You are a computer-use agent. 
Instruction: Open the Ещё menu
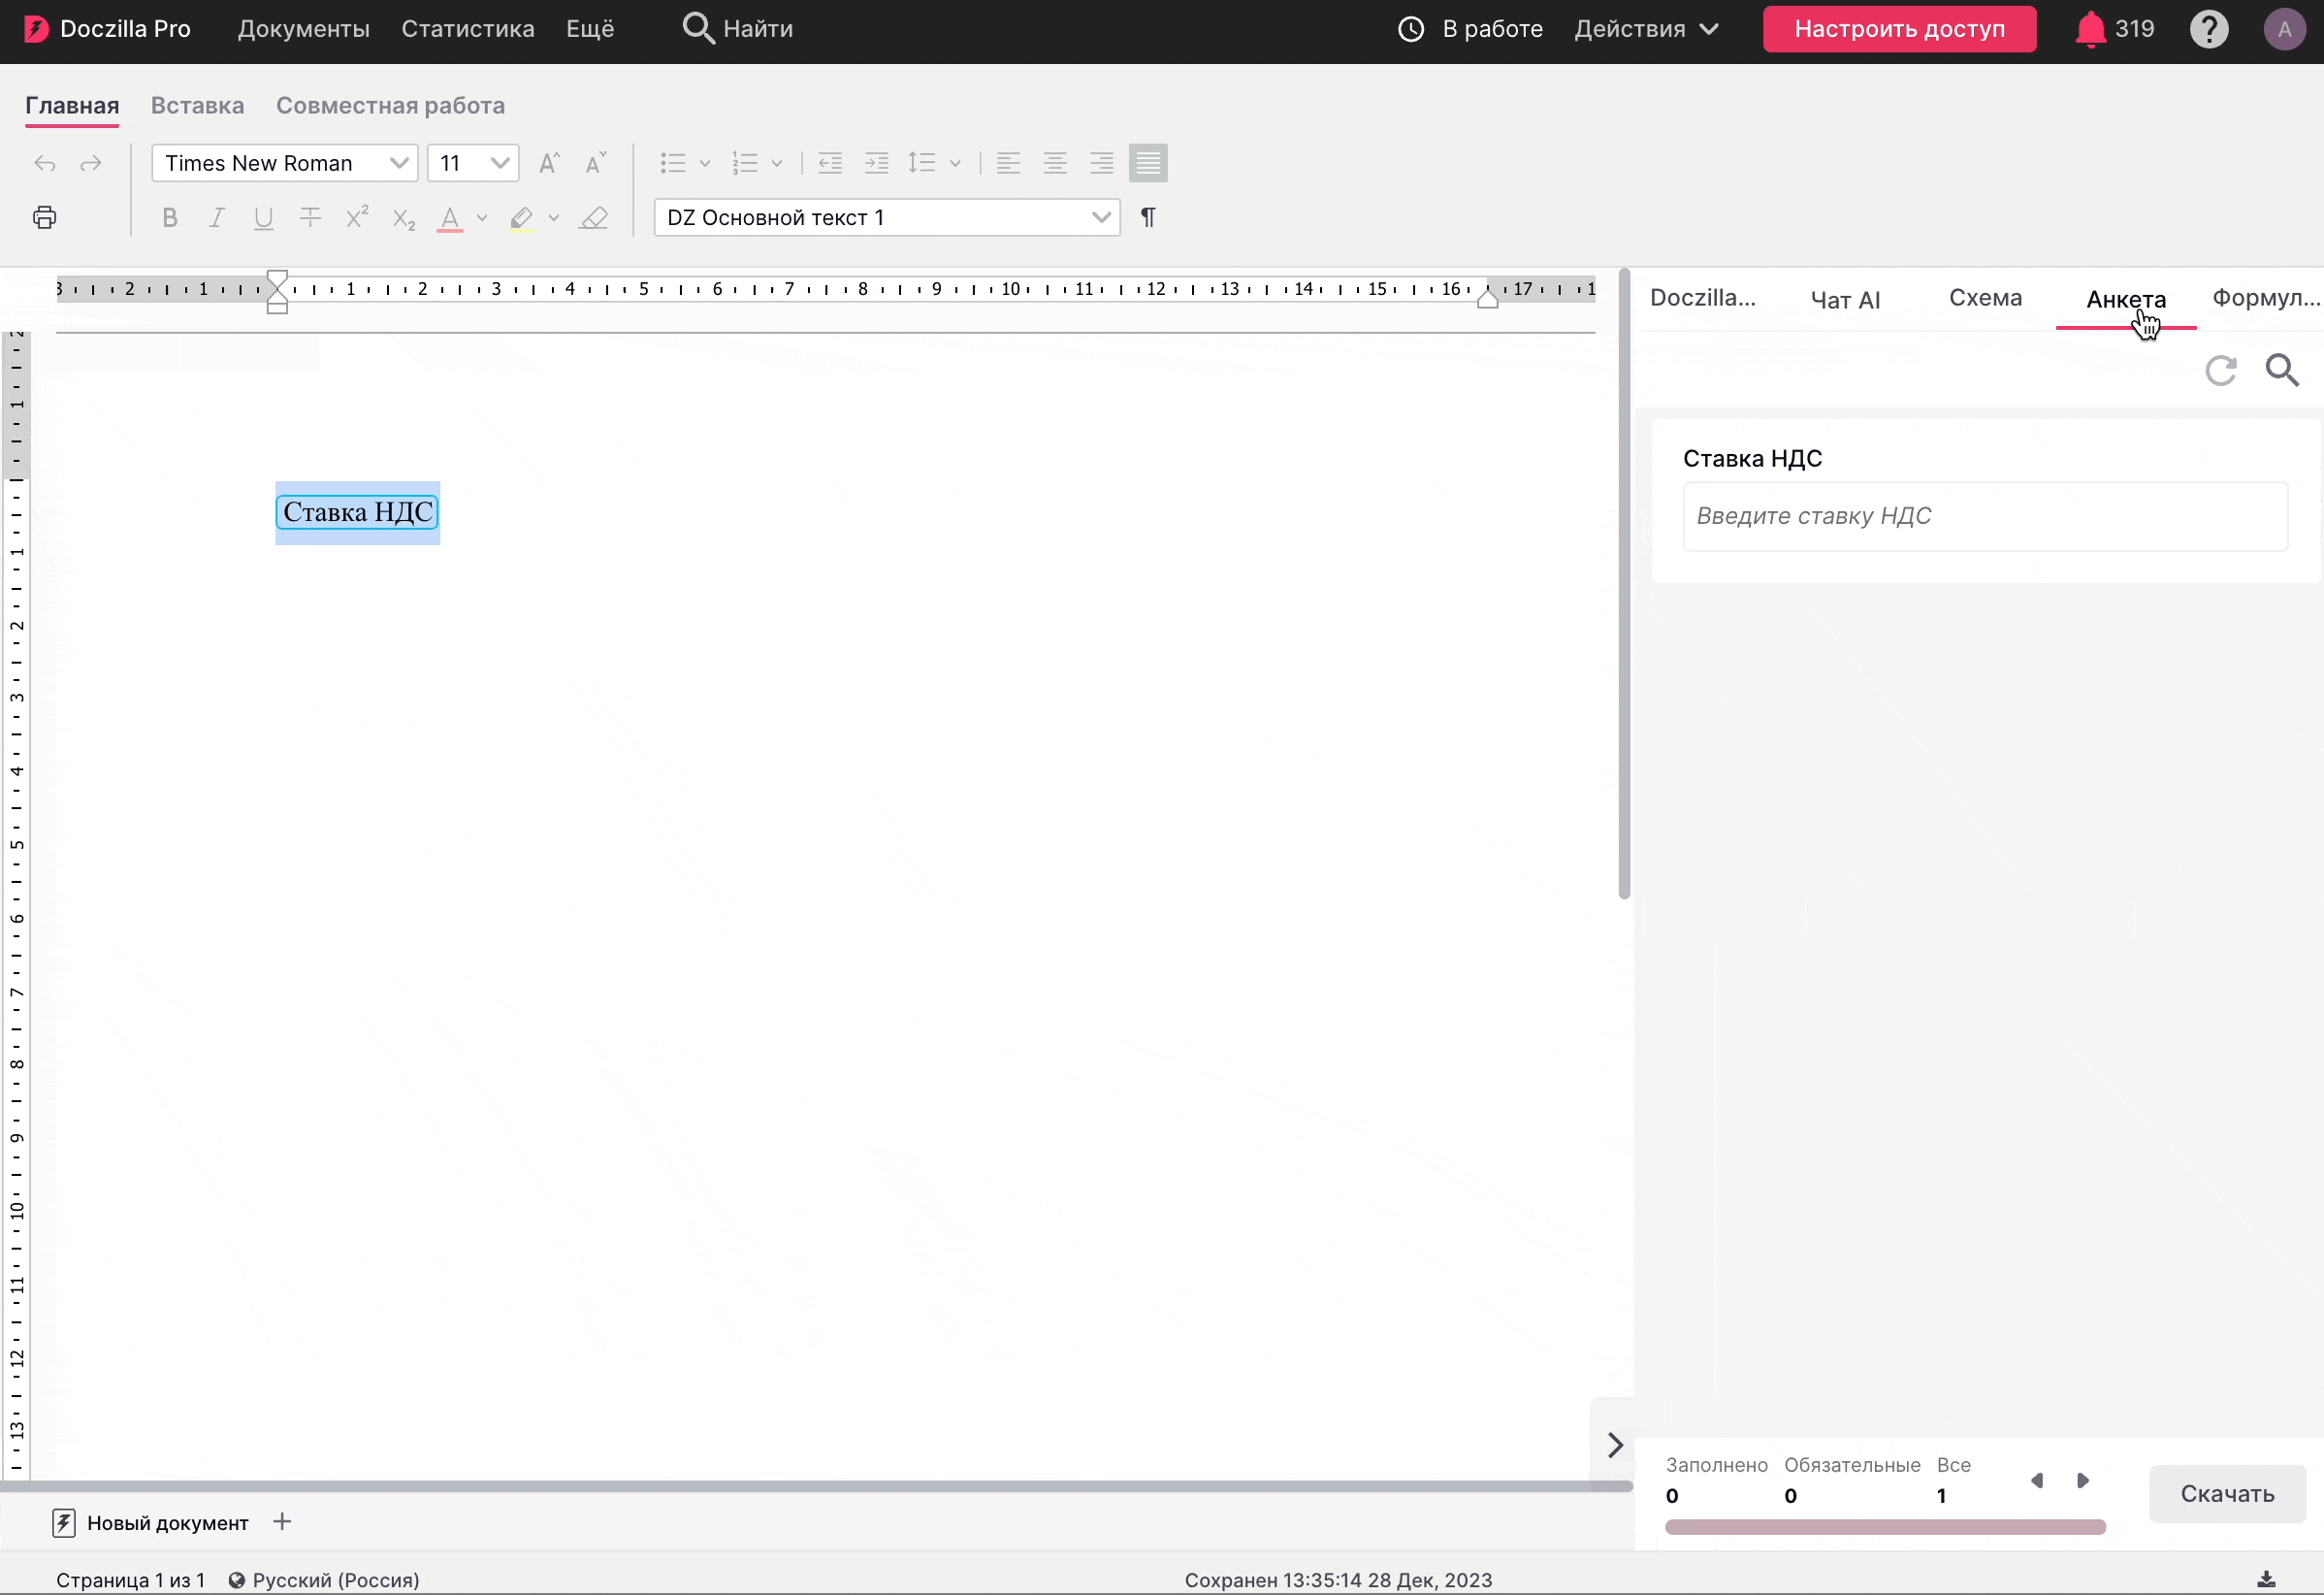click(x=590, y=29)
